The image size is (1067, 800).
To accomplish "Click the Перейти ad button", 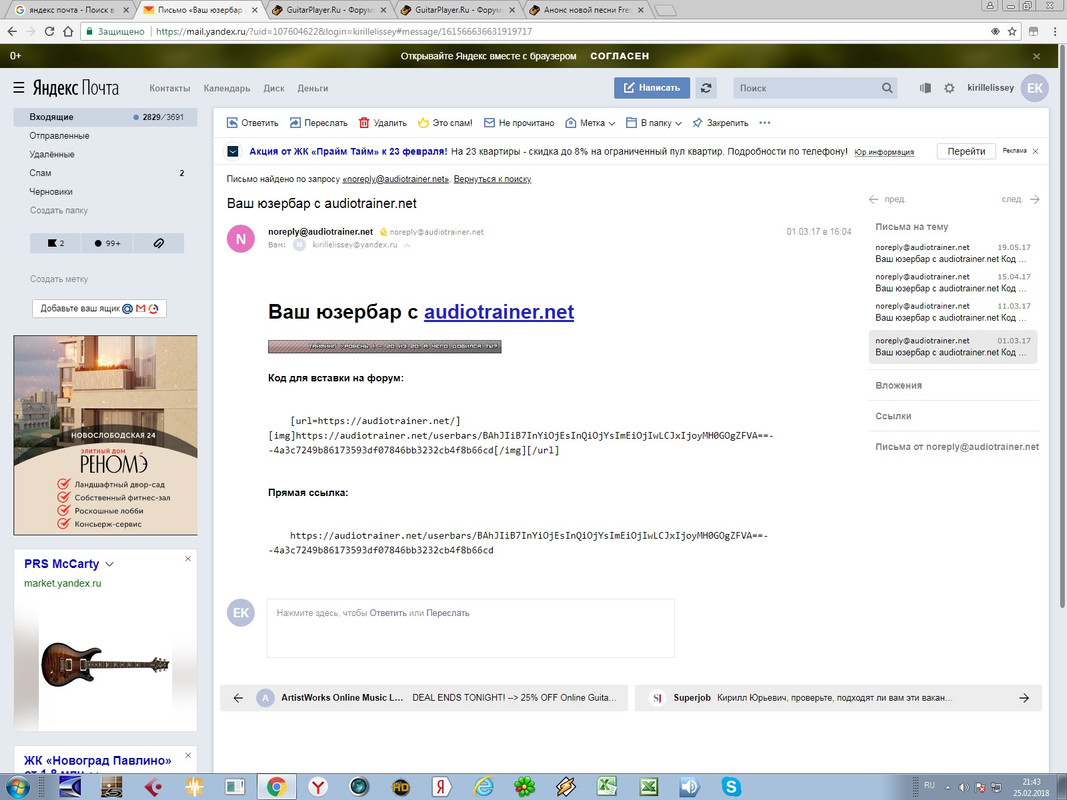I will click(966, 151).
